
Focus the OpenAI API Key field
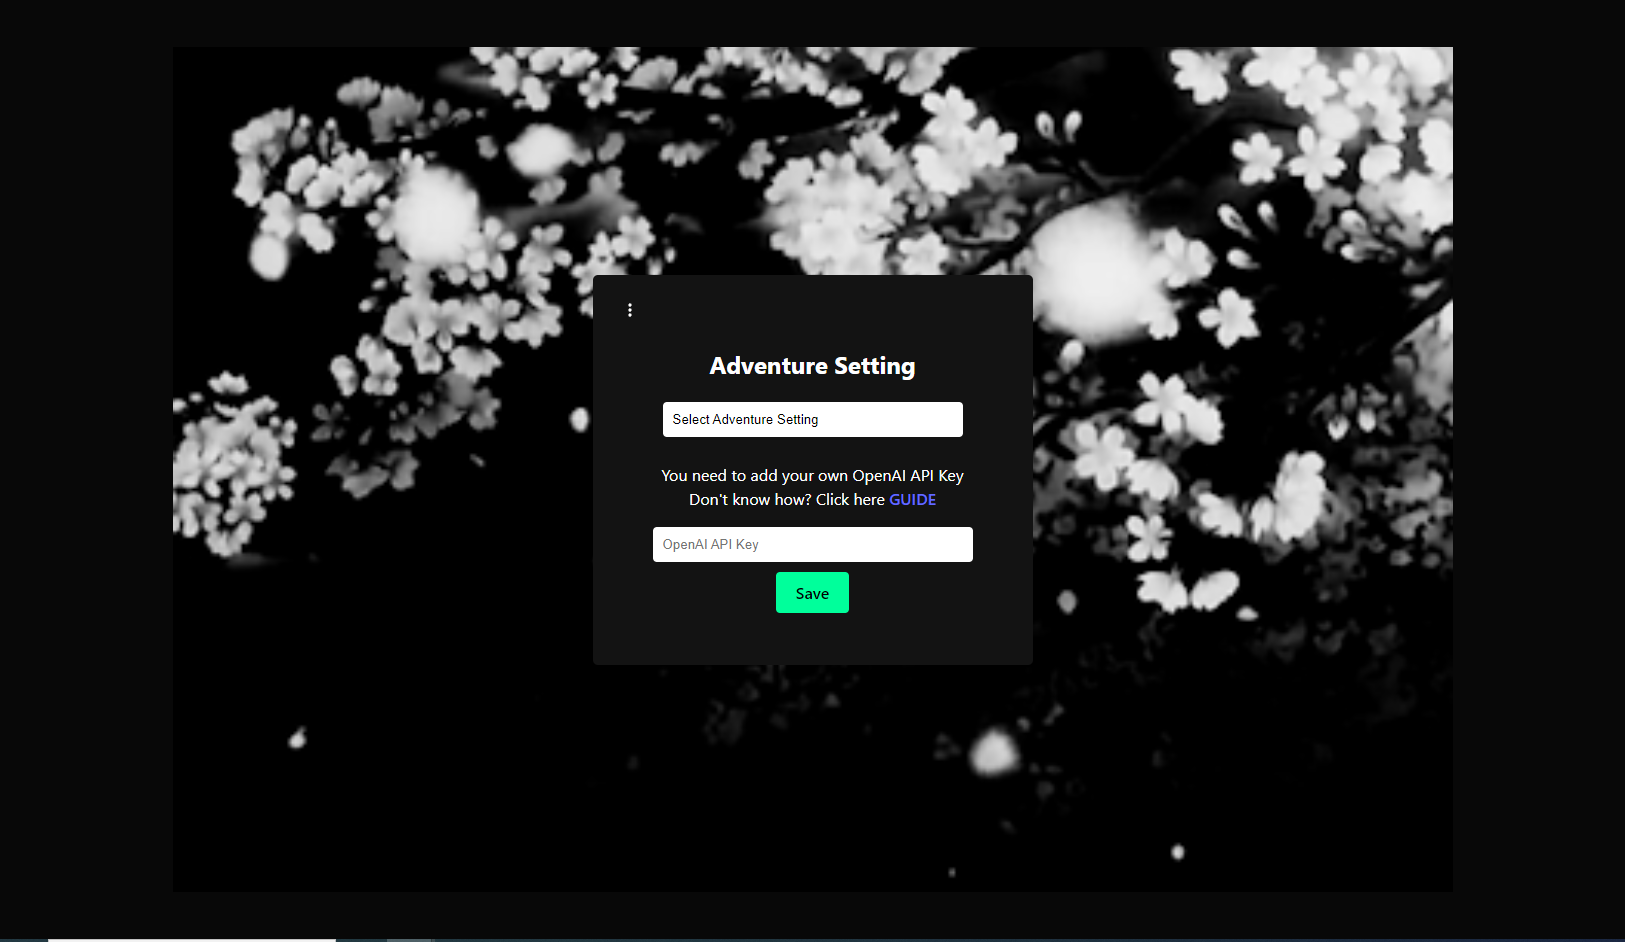(812, 545)
